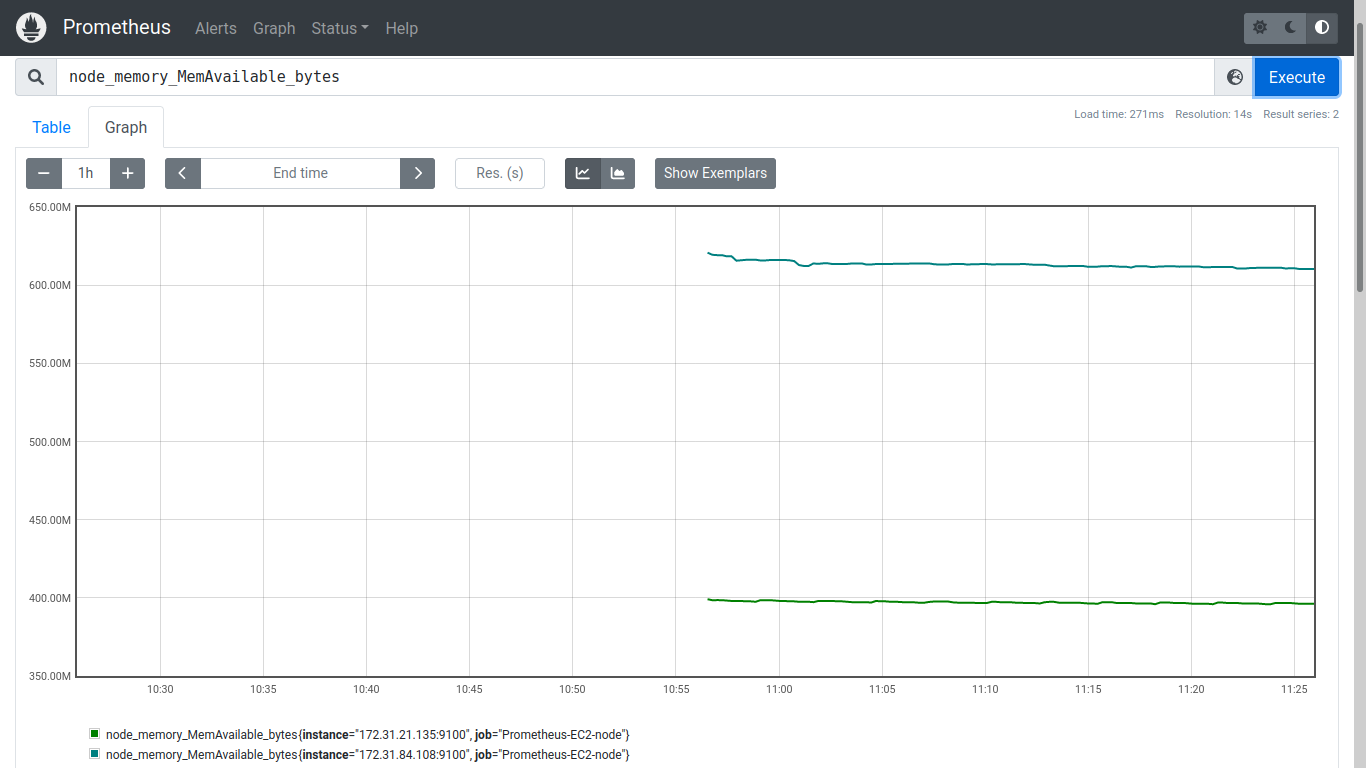The width and height of the screenshot is (1366, 768).
Task: Click the 11:25 x-axis tick label
Action: pos(1294,689)
